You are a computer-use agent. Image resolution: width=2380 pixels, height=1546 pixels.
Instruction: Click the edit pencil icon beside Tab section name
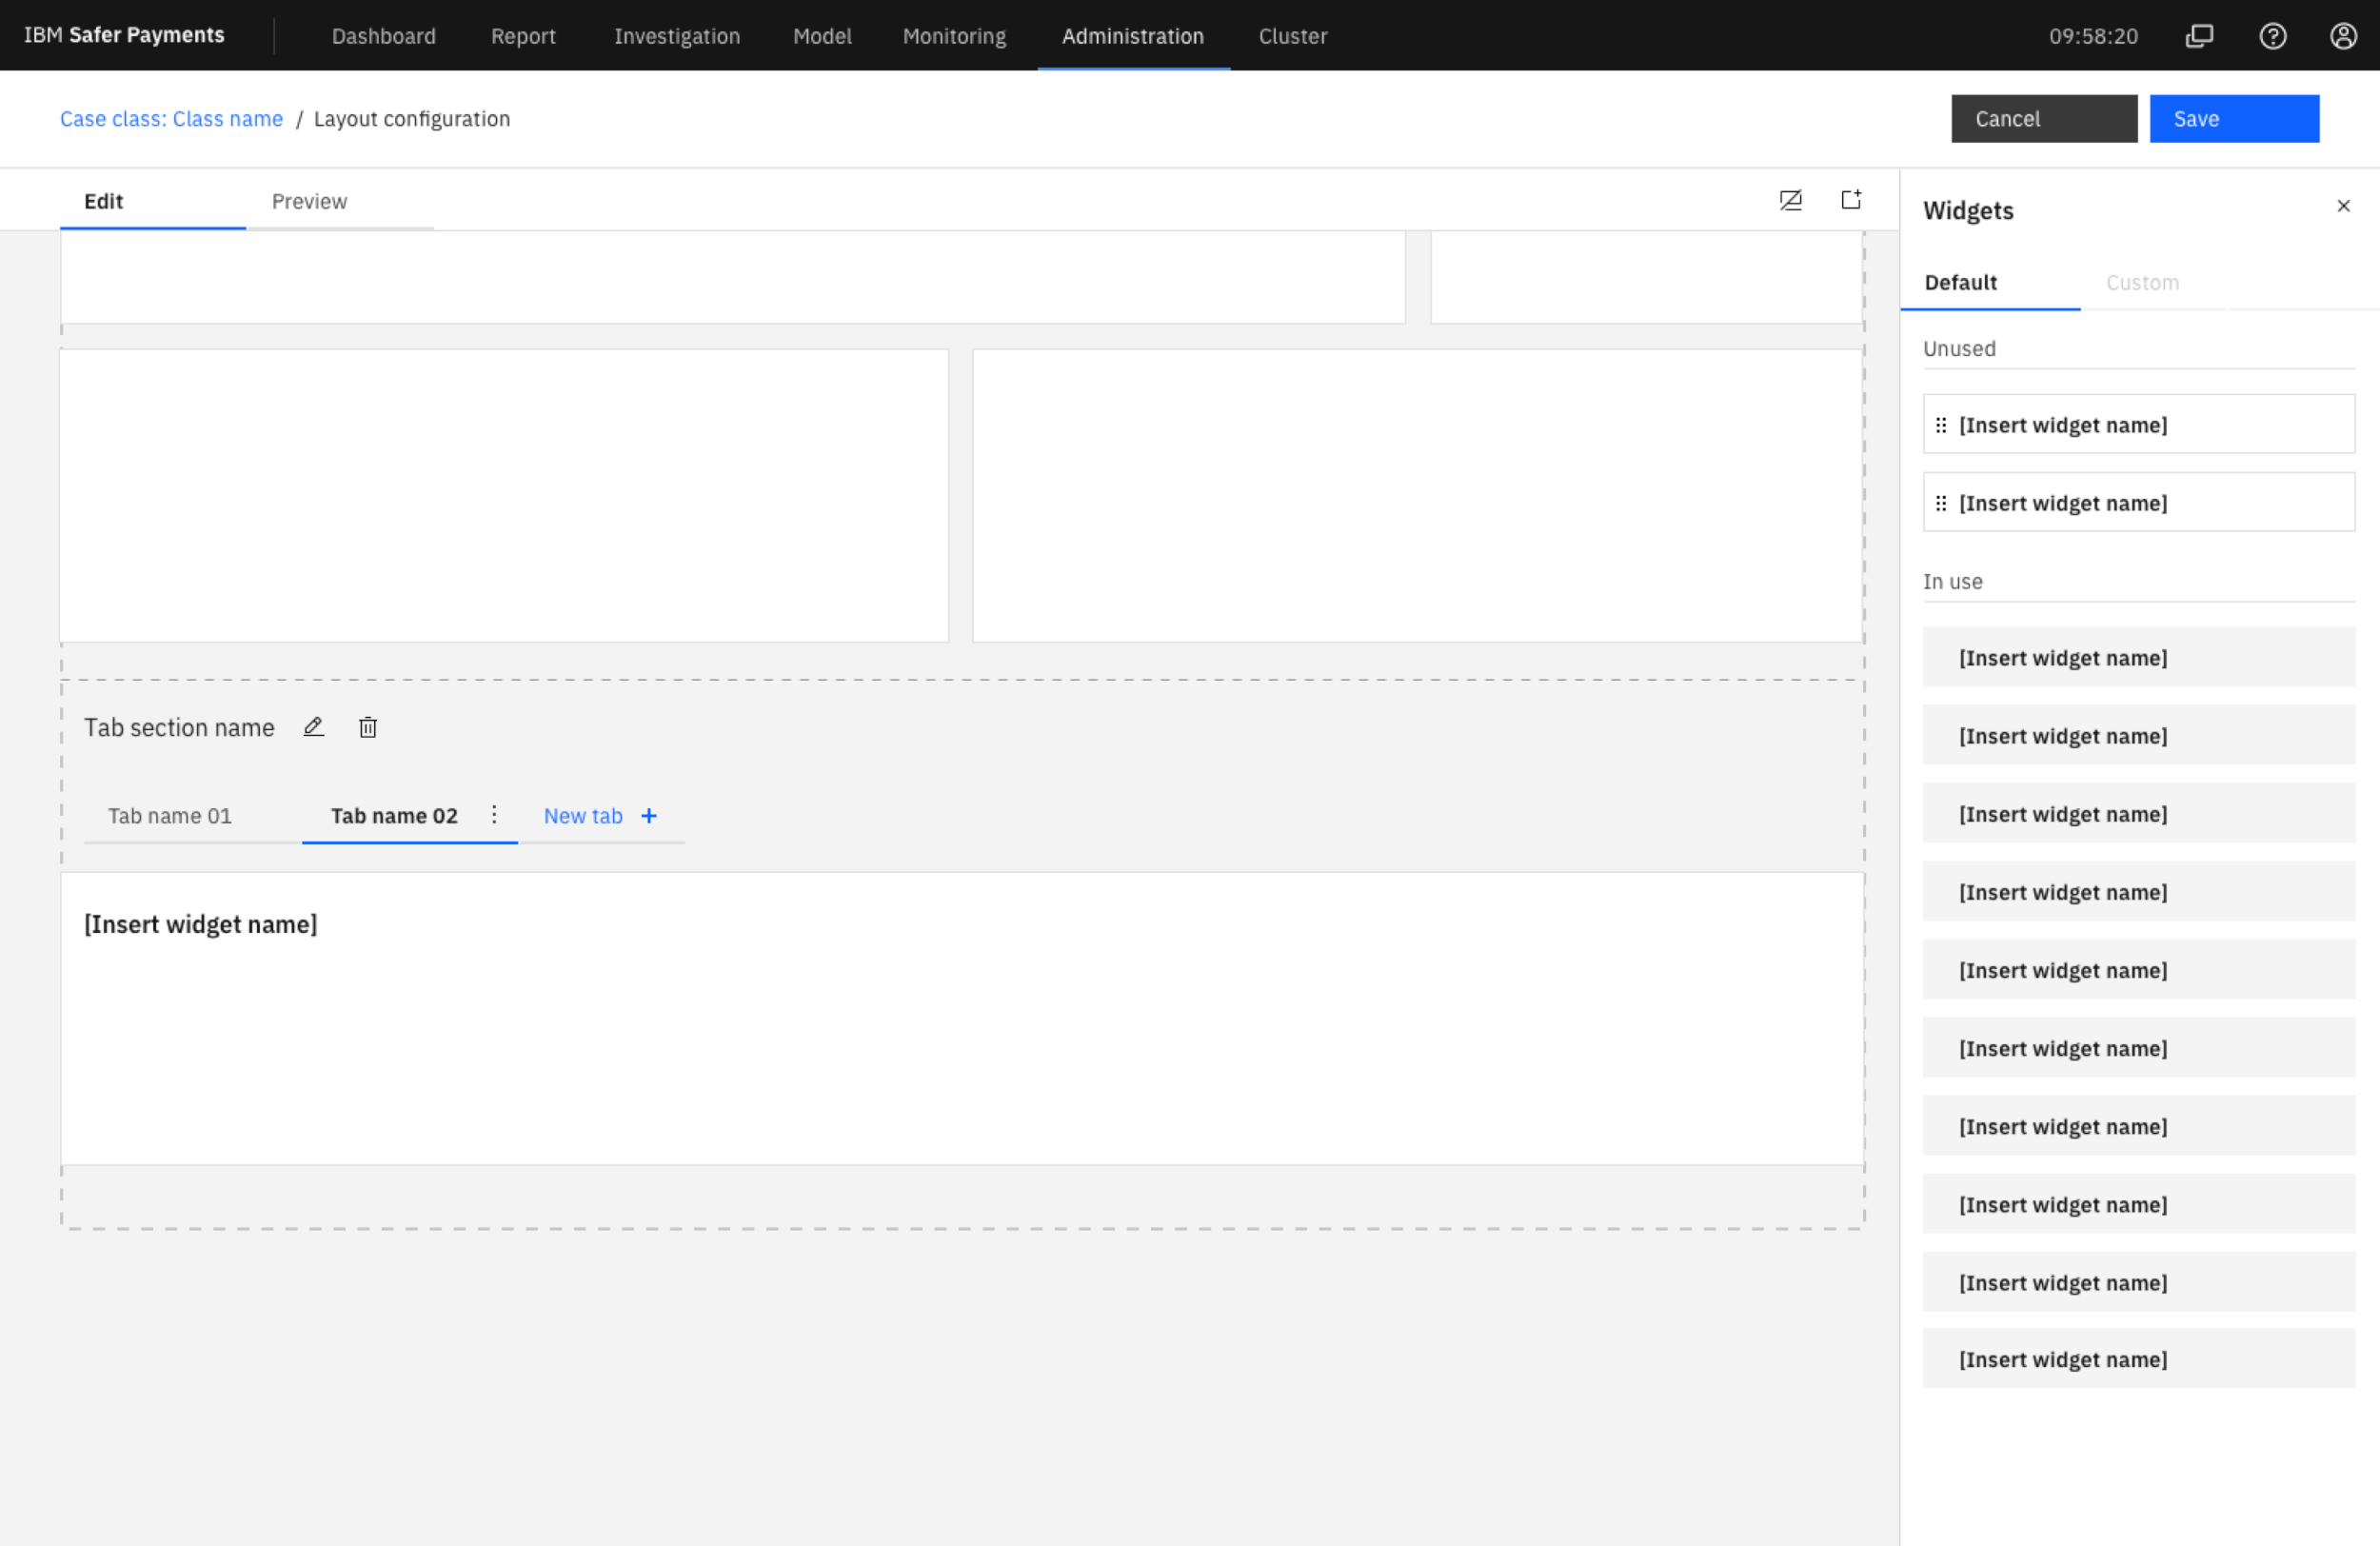coord(313,727)
